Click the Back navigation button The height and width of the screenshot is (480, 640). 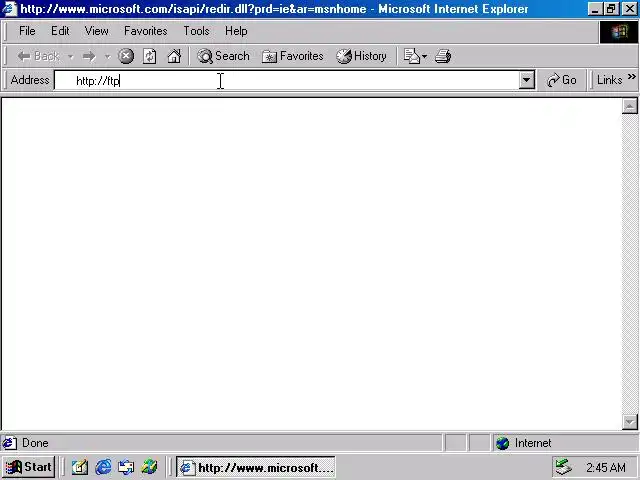(x=39, y=56)
